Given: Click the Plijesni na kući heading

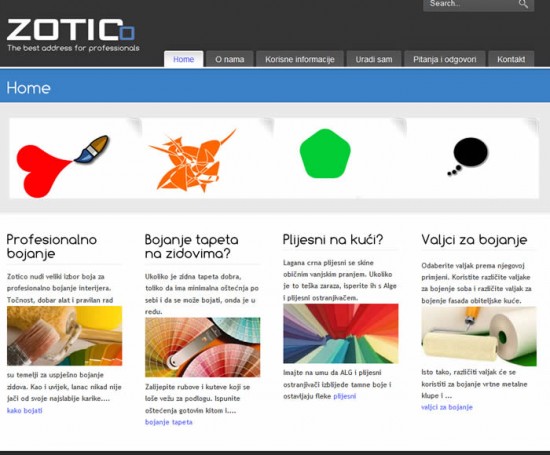Looking at the screenshot, I should coord(333,240).
